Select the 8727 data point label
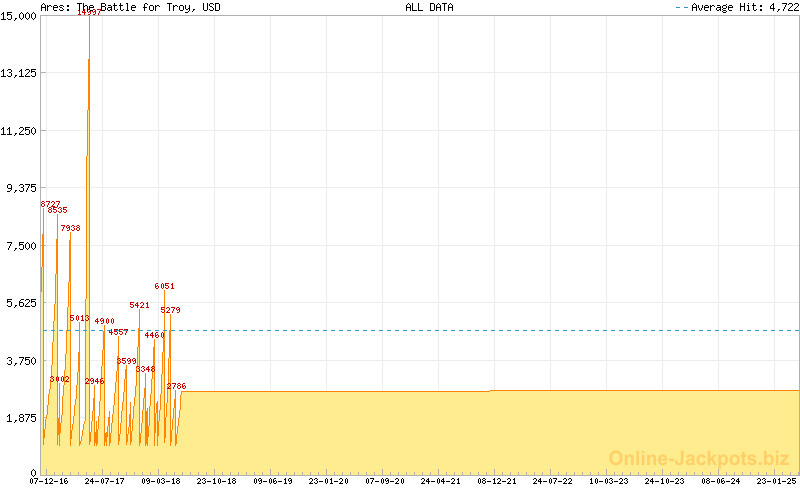 (x=51, y=204)
